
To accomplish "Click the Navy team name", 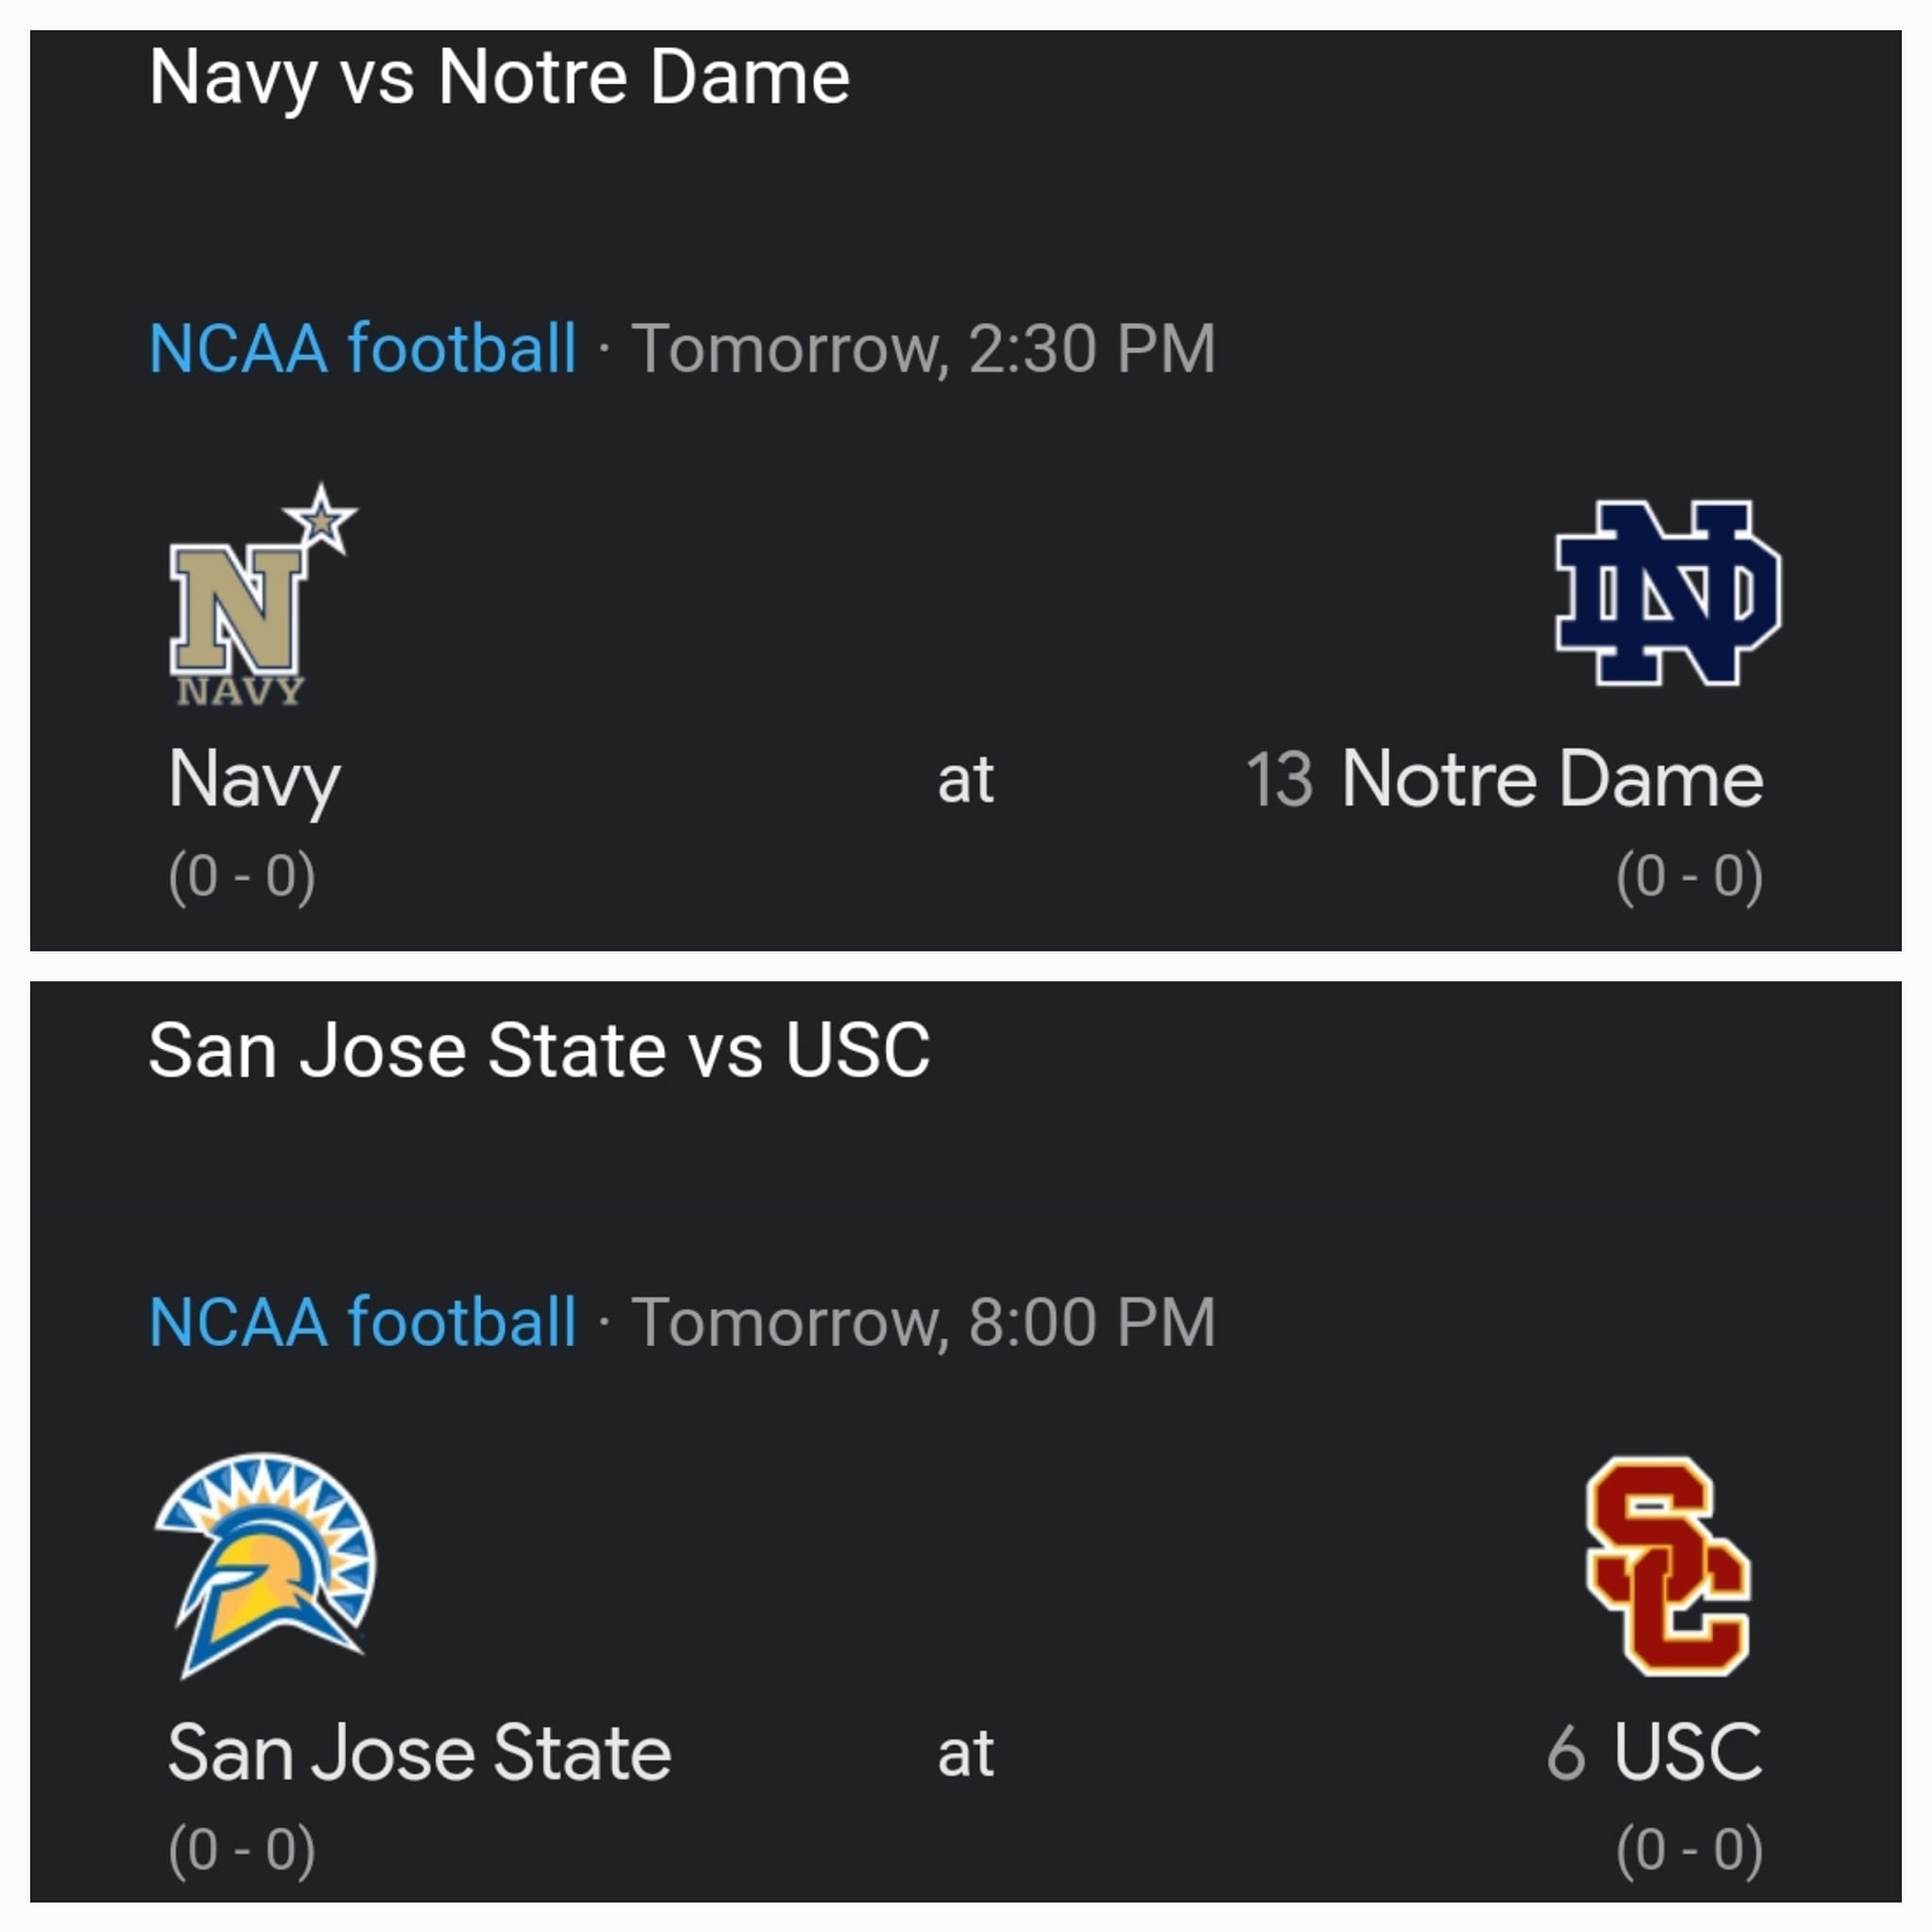I will (254, 780).
